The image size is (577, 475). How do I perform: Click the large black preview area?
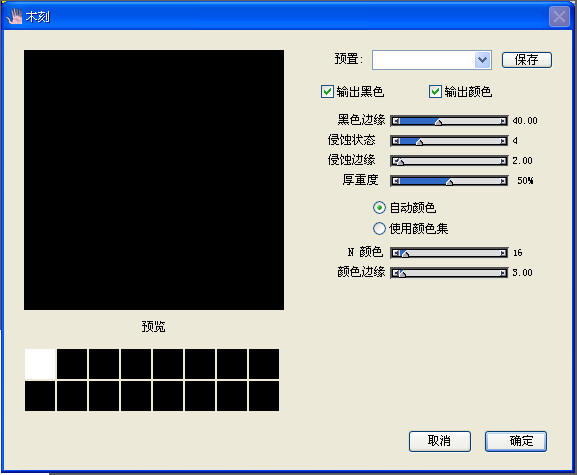point(154,180)
